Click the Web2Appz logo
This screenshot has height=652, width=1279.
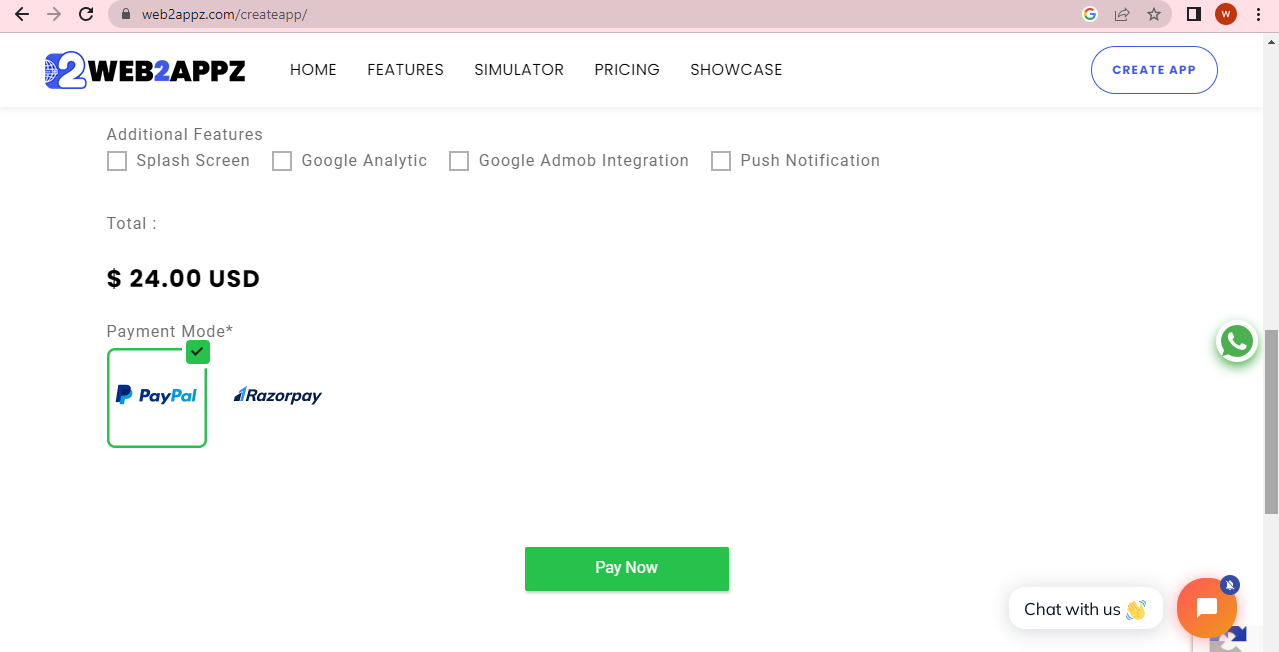point(144,69)
